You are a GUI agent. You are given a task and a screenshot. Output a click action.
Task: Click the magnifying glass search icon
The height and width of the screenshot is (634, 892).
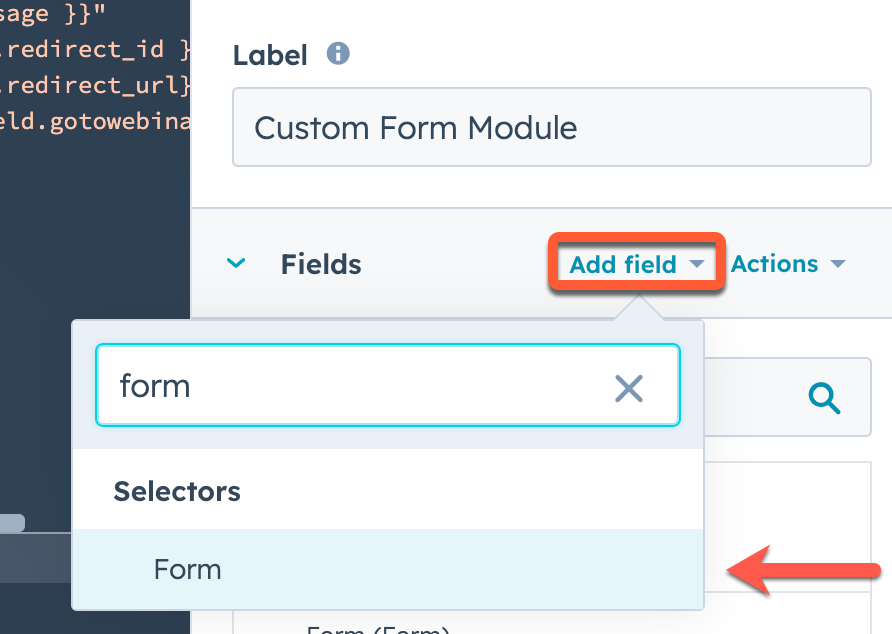pyautogui.click(x=824, y=398)
